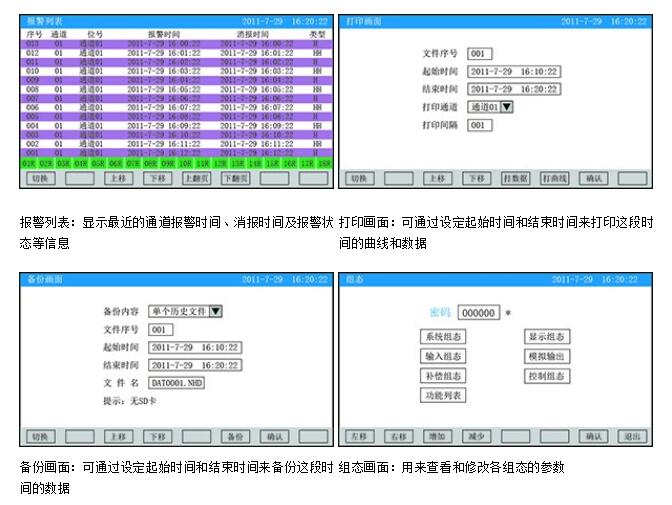Open 系统组态 in the configuration screen
Viewport: 672px width, 505px height.
[x=442, y=337]
